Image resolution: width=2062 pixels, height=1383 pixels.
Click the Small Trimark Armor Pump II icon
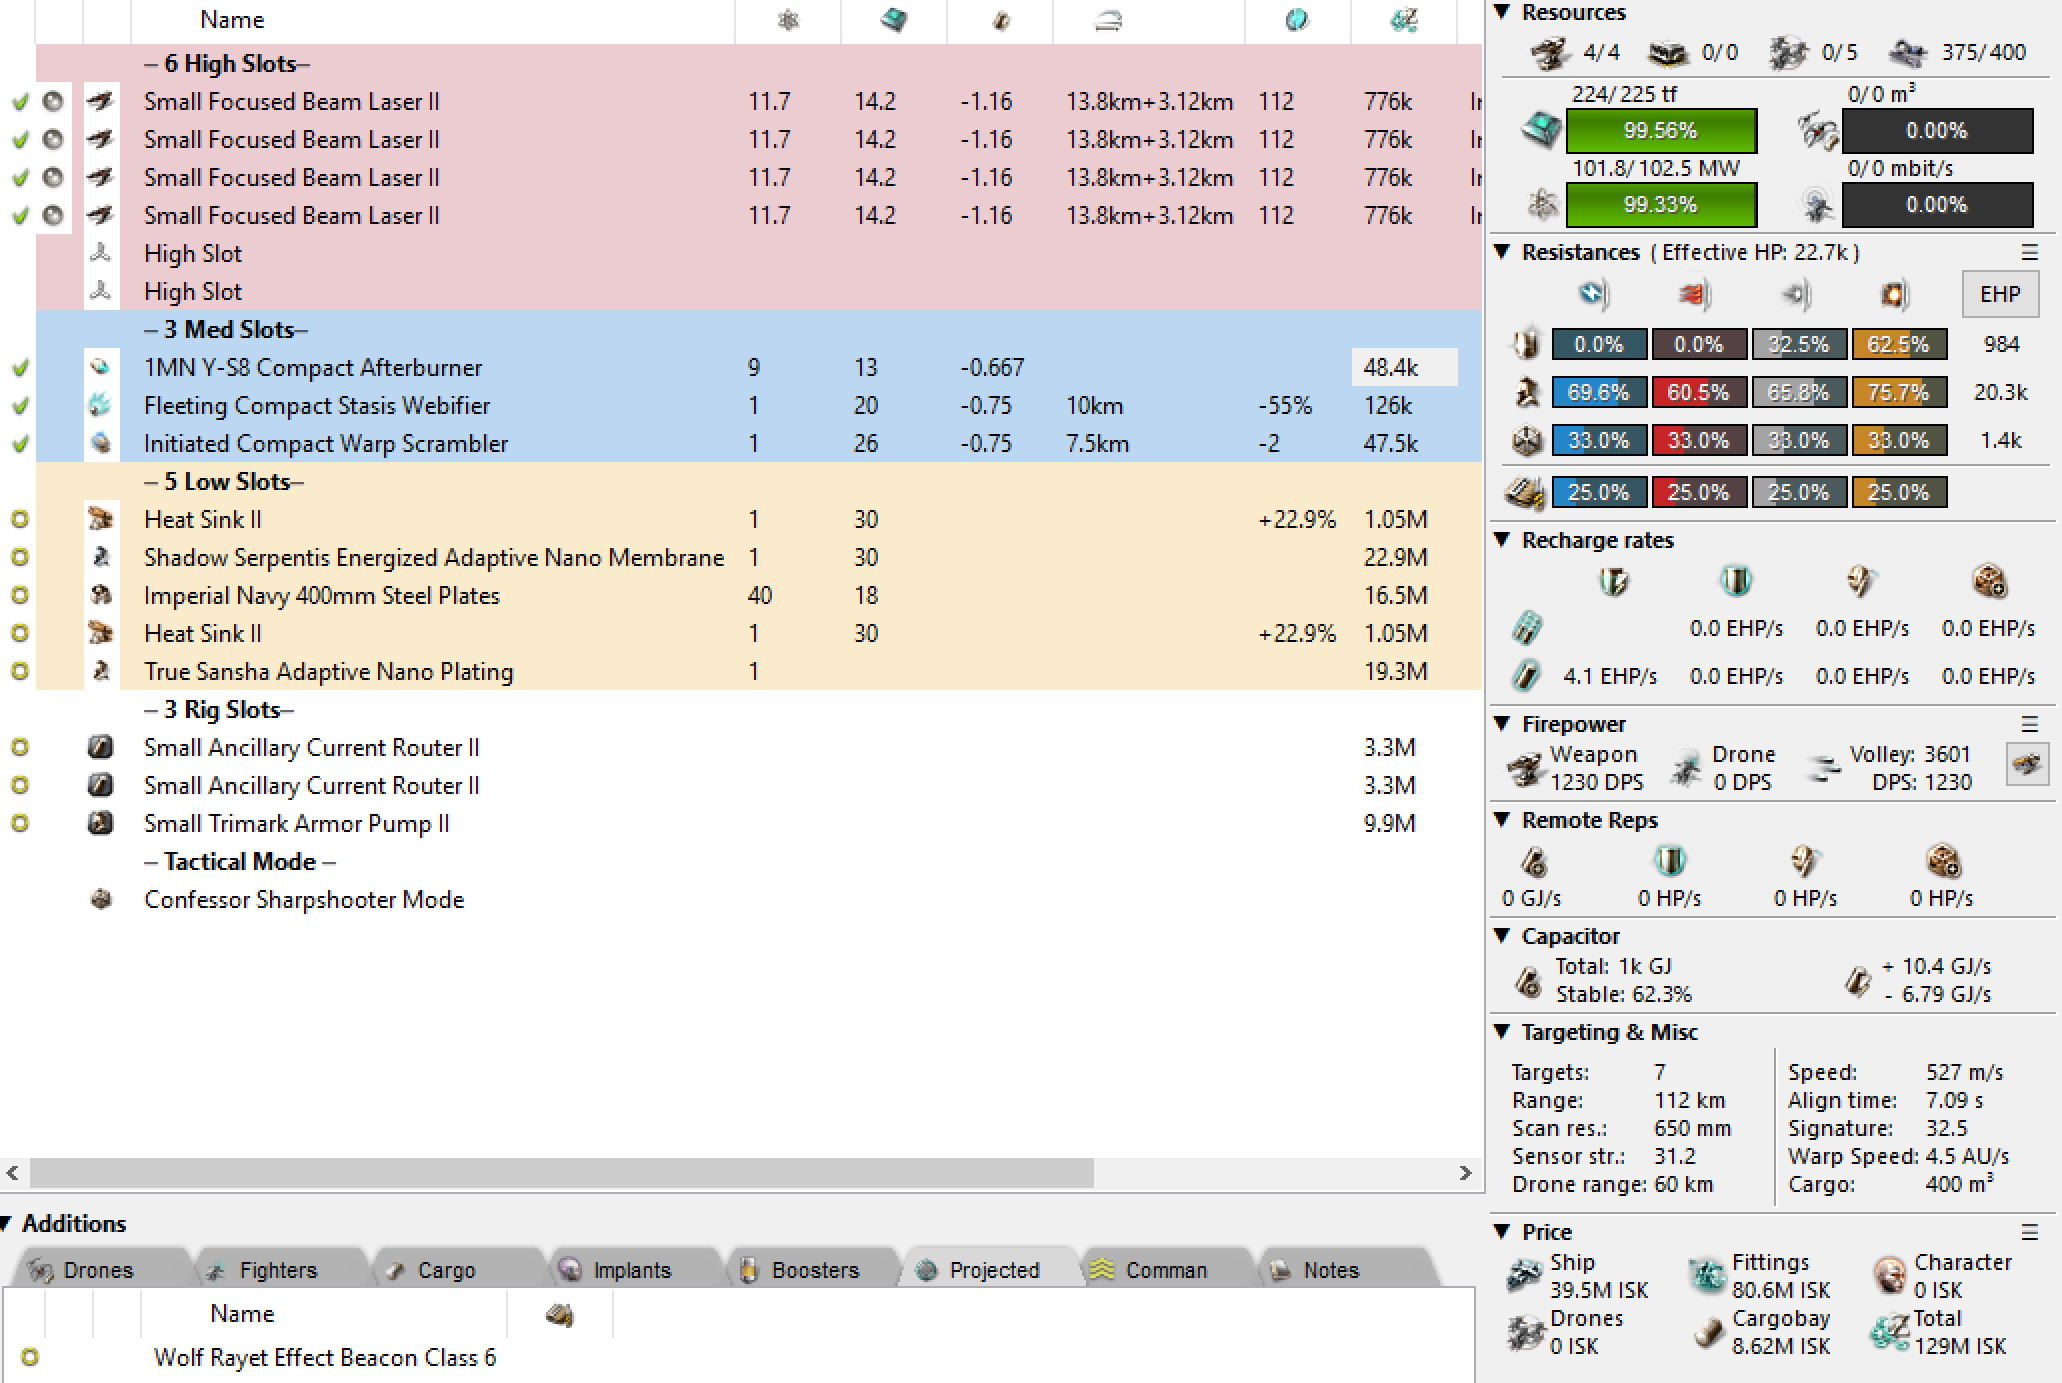pyautogui.click(x=100, y=823)
